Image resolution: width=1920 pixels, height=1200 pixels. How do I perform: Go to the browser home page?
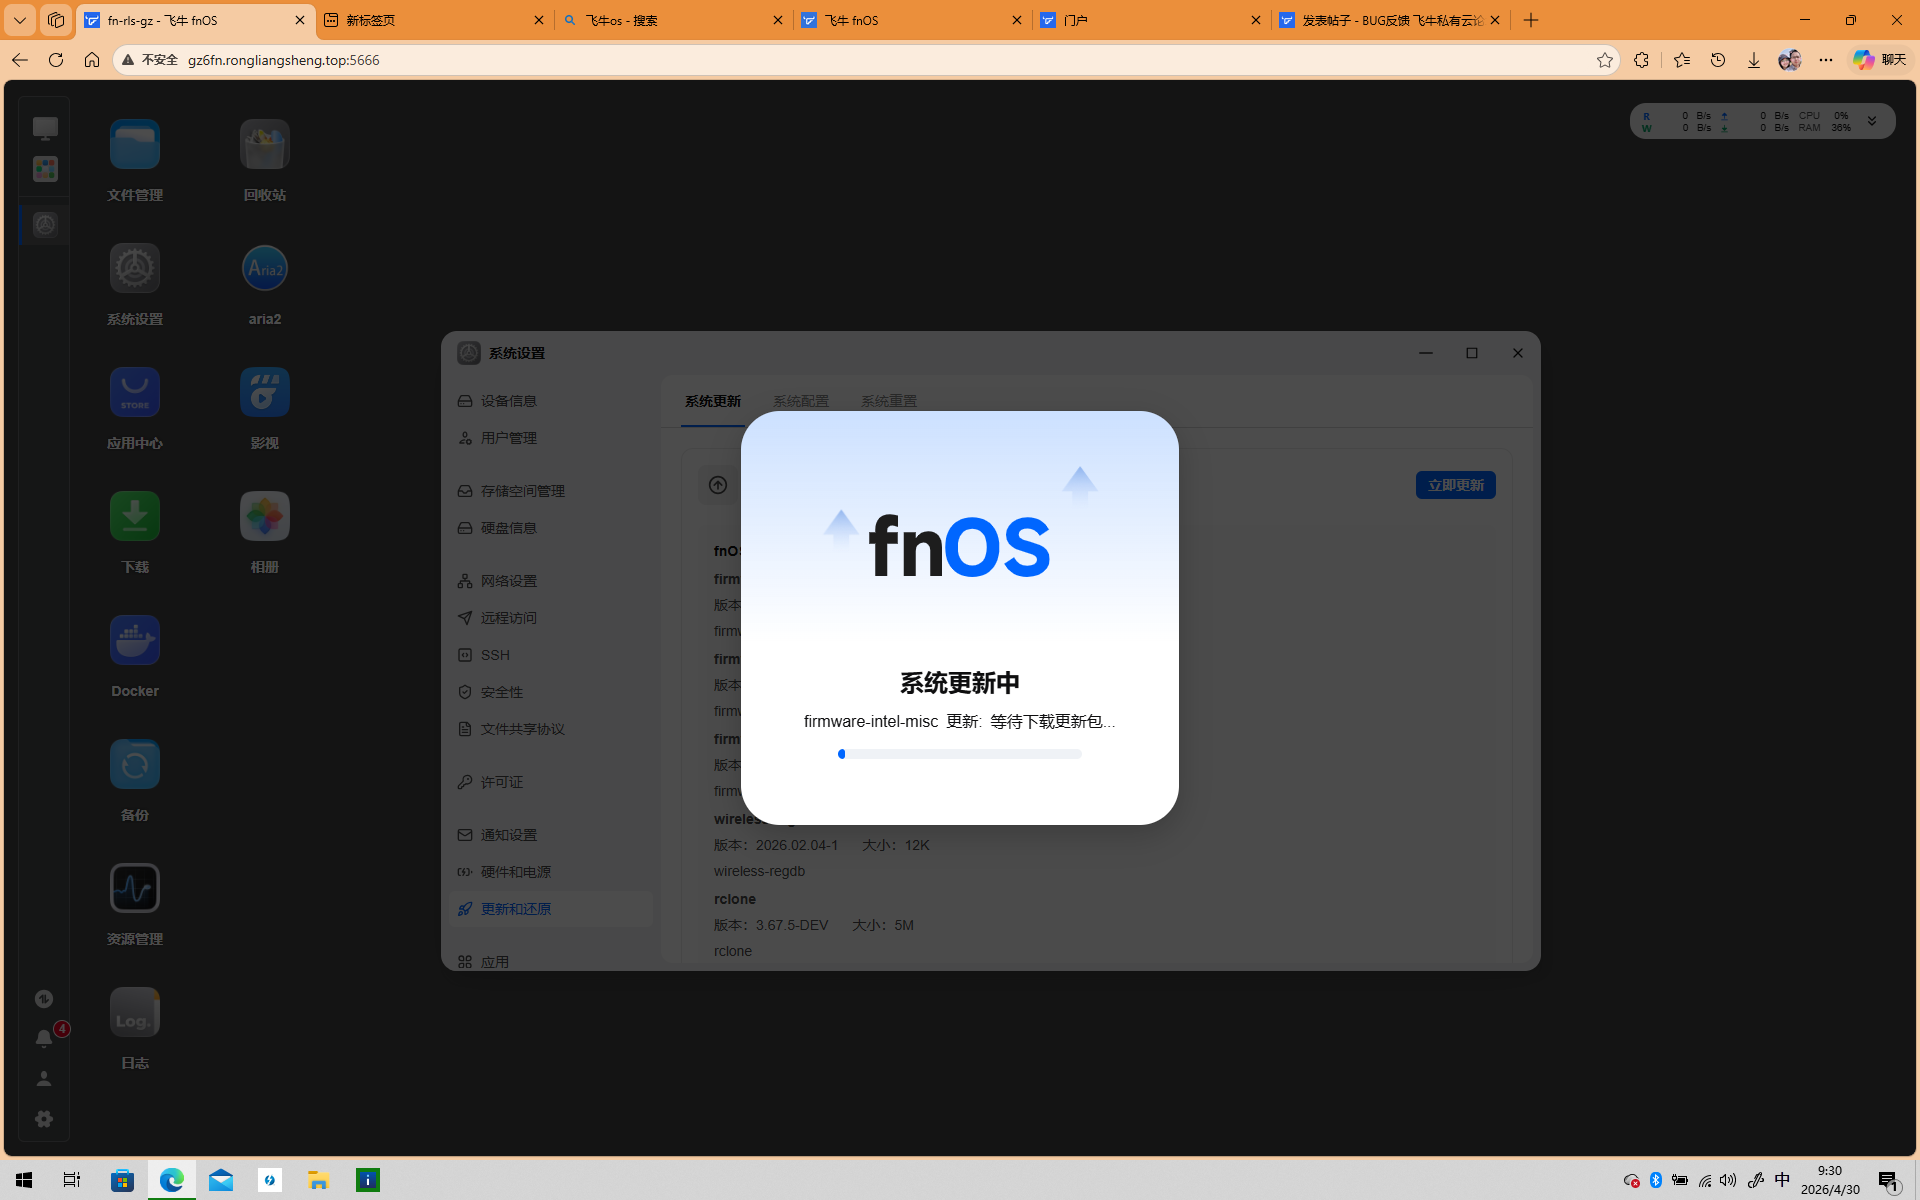tap(92, 60)
